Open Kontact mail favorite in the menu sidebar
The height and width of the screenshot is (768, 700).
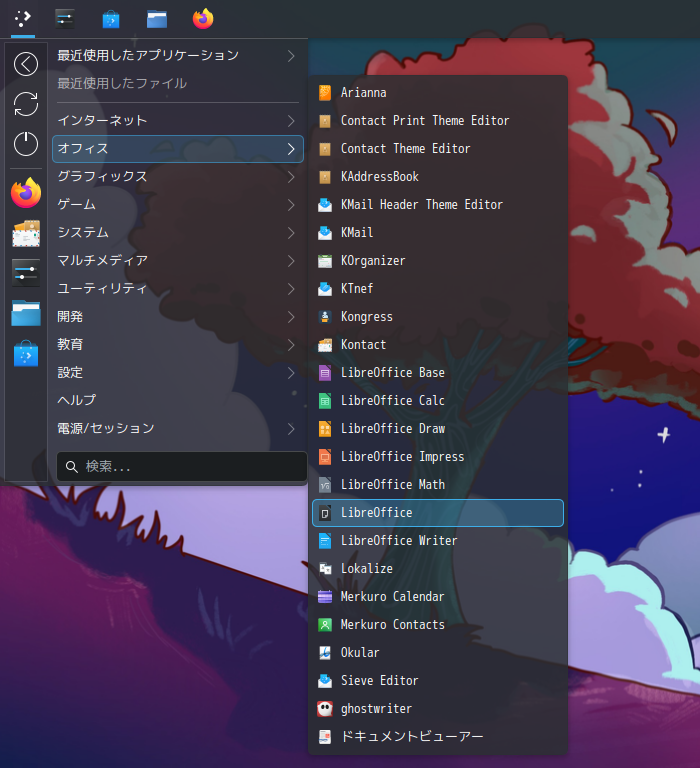[x=26, y=233]
